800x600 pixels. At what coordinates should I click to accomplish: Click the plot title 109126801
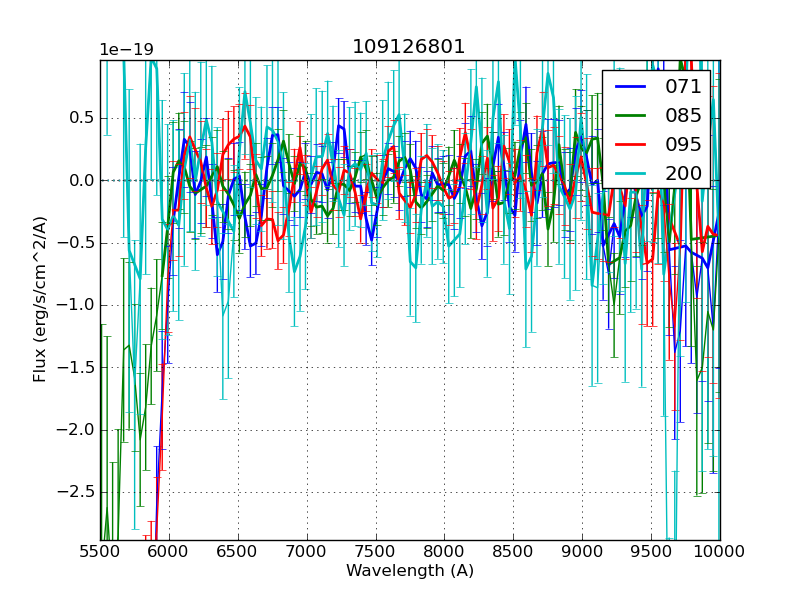[x=409, y=47]
